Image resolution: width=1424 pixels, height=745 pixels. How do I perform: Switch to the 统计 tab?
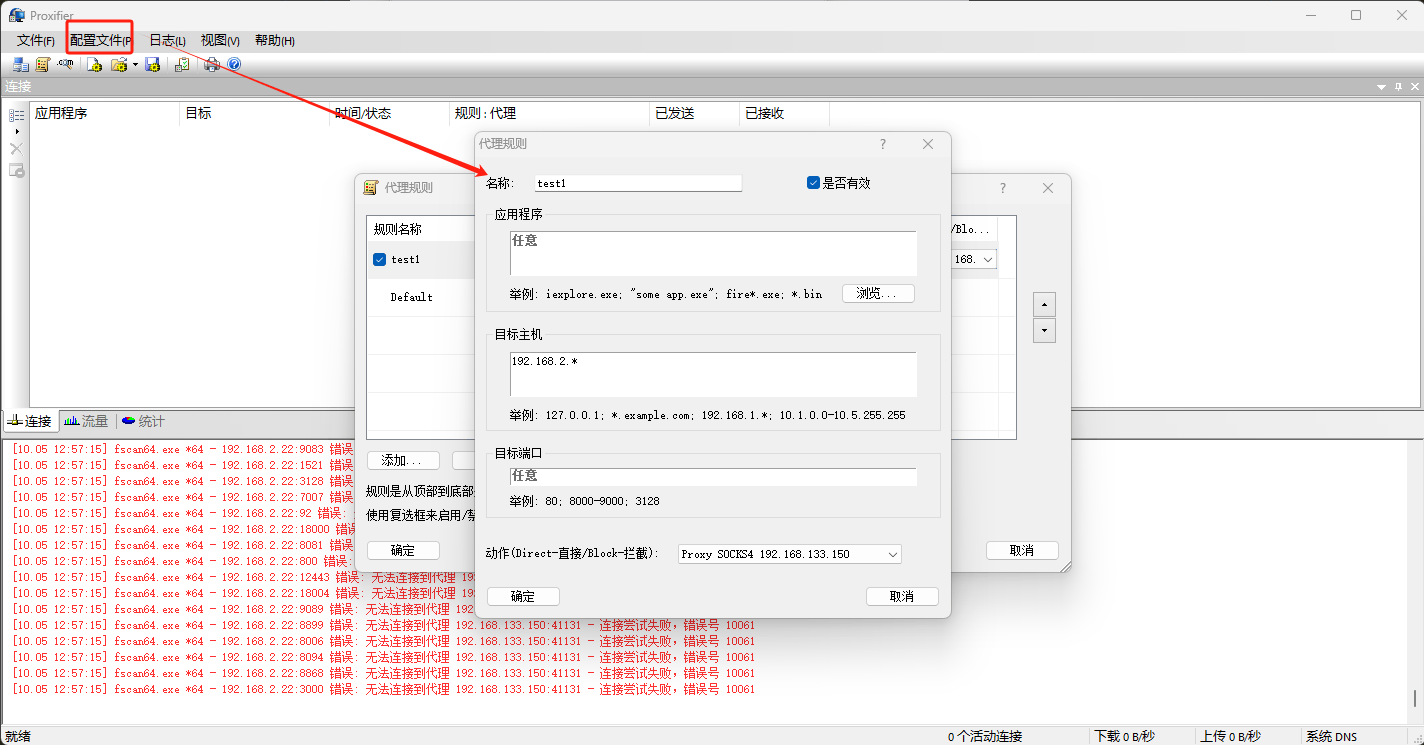(x=143, y=421)
